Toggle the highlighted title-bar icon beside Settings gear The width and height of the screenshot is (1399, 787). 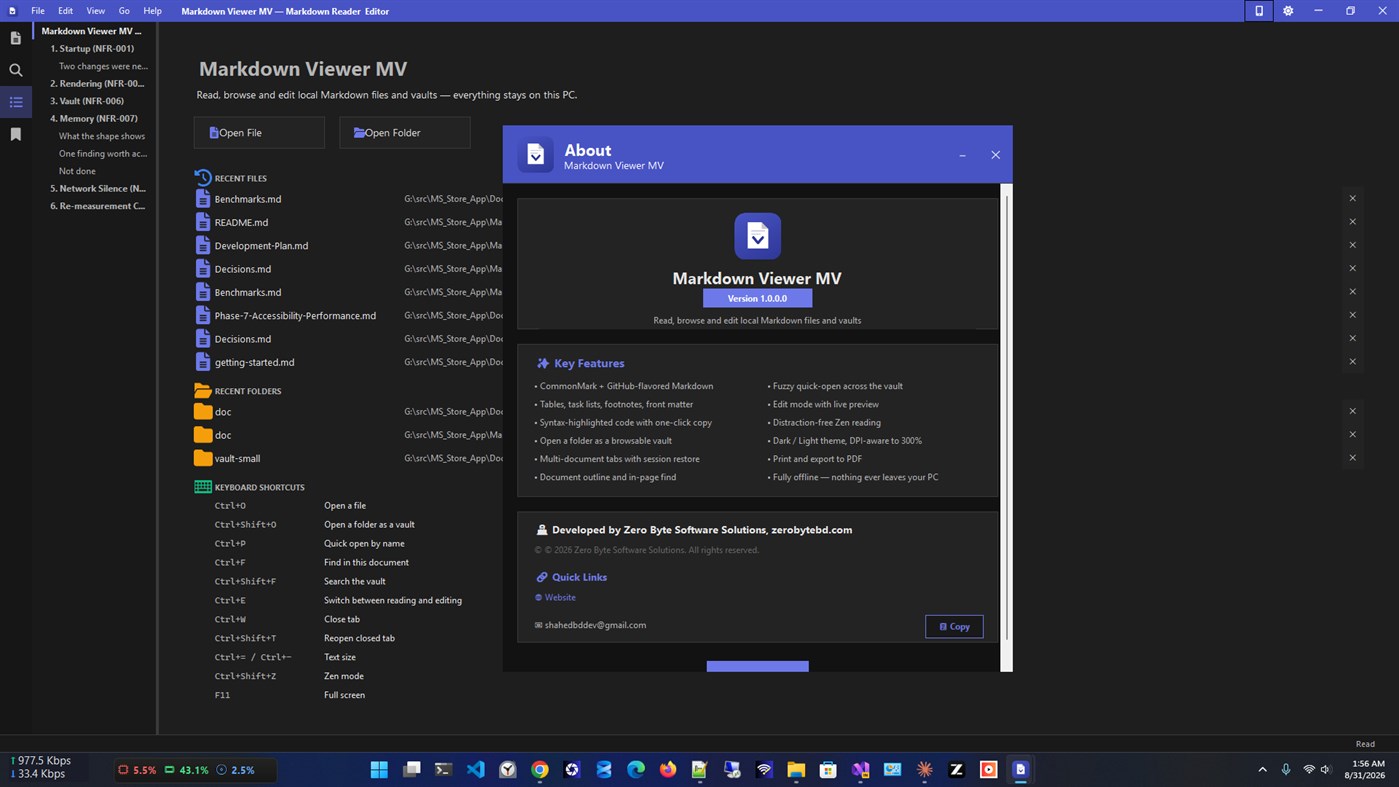click(x=1259, y=11)
